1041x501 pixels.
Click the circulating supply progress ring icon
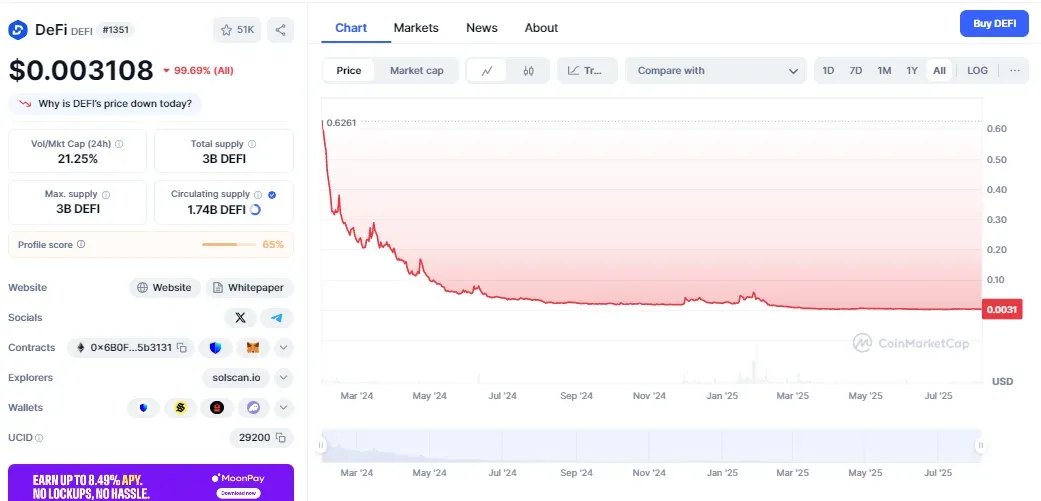click(255, 210)
